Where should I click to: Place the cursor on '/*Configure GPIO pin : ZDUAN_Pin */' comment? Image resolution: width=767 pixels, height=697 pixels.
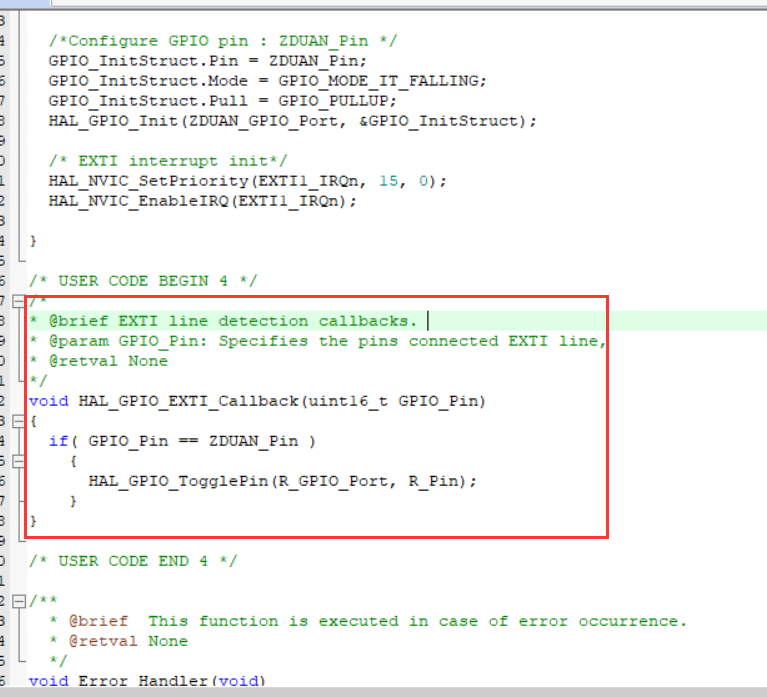[x=223, y=41]
